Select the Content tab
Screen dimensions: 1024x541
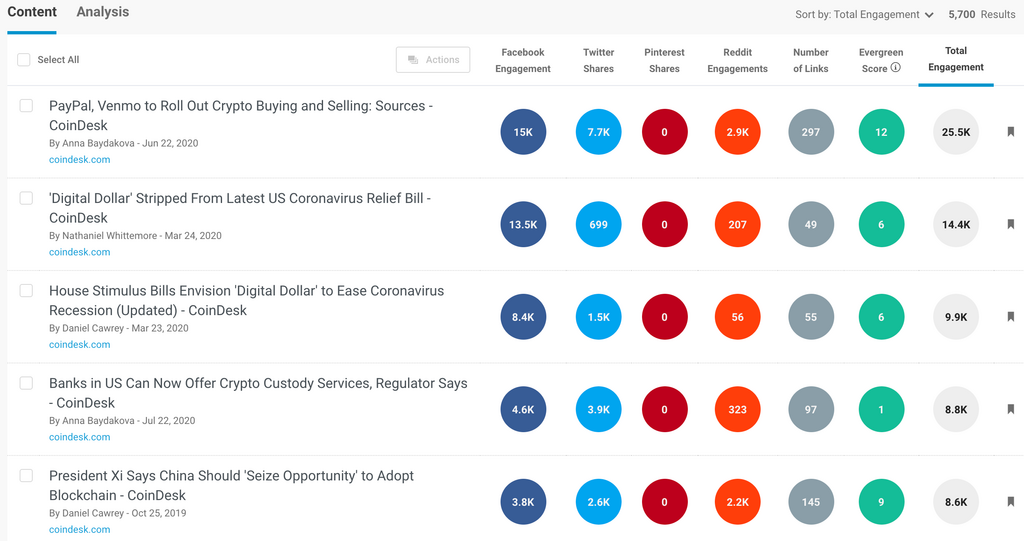[32, 13]
